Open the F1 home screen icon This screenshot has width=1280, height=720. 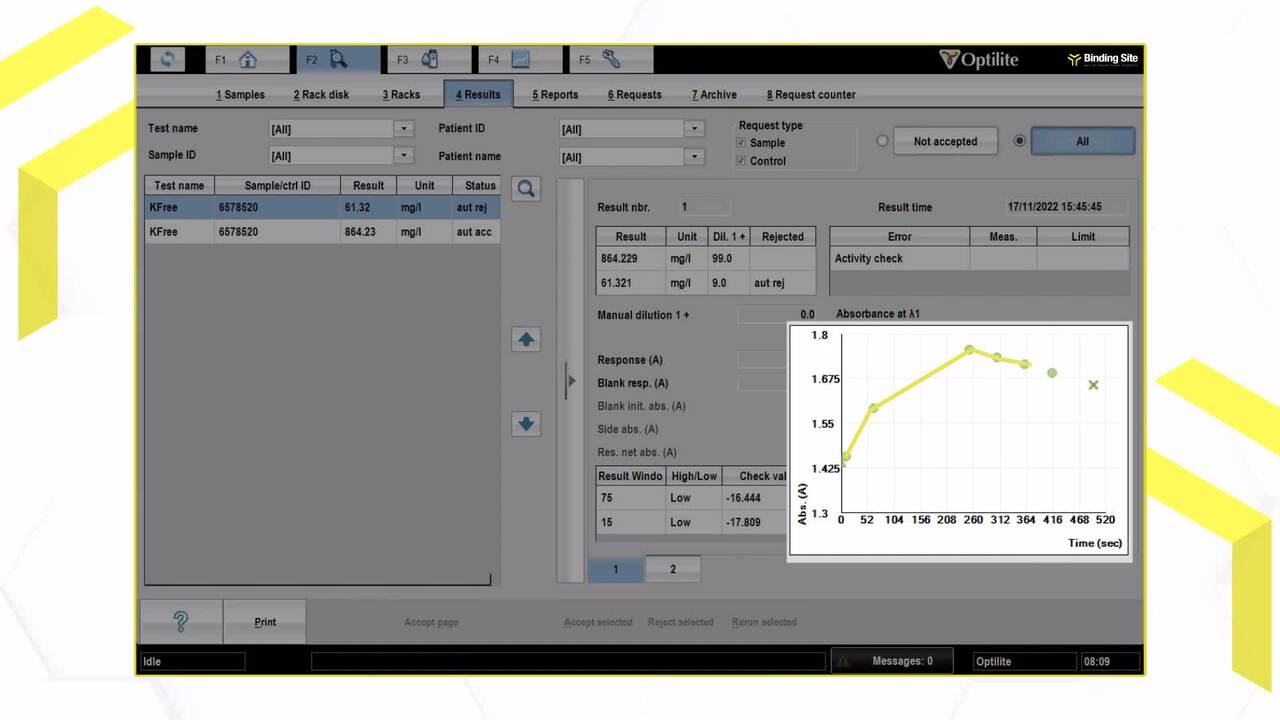(x=247, y=60)
